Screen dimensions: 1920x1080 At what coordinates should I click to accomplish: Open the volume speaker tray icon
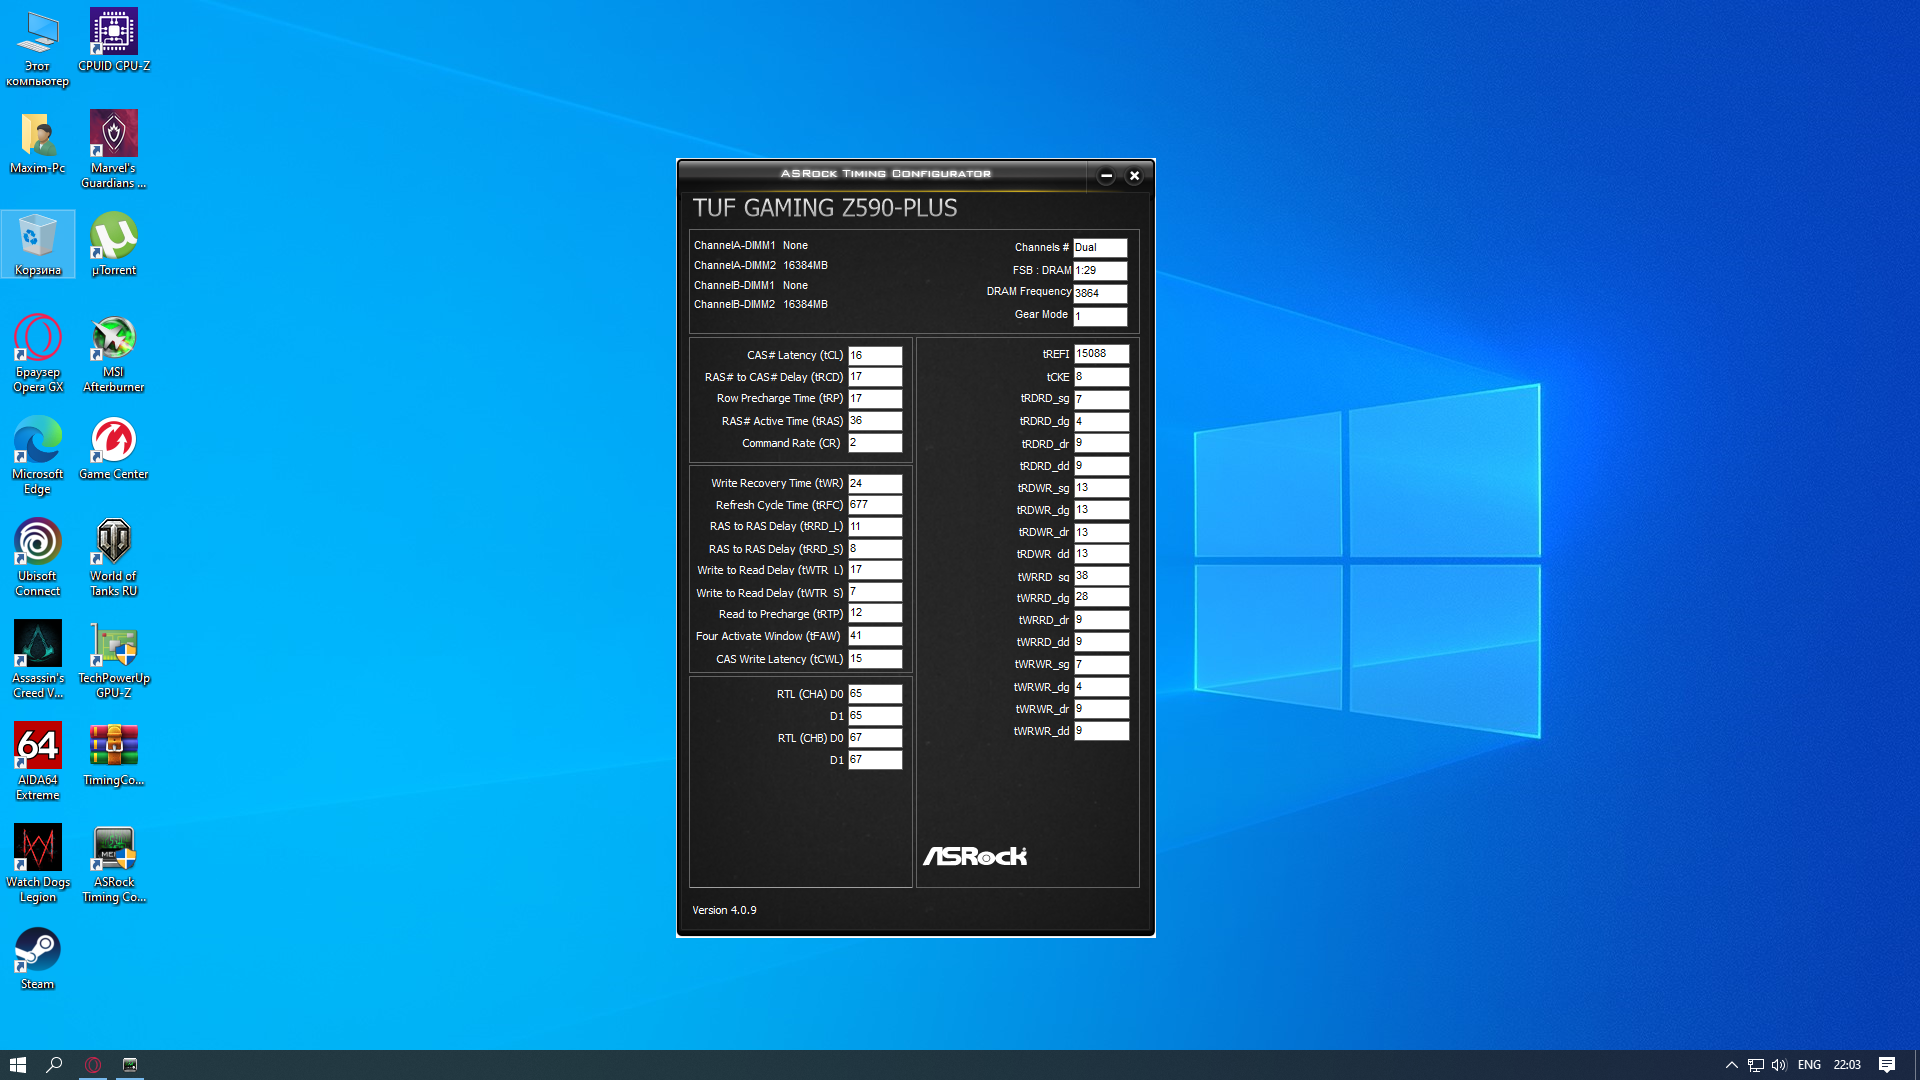(x=1779, y=1065)
